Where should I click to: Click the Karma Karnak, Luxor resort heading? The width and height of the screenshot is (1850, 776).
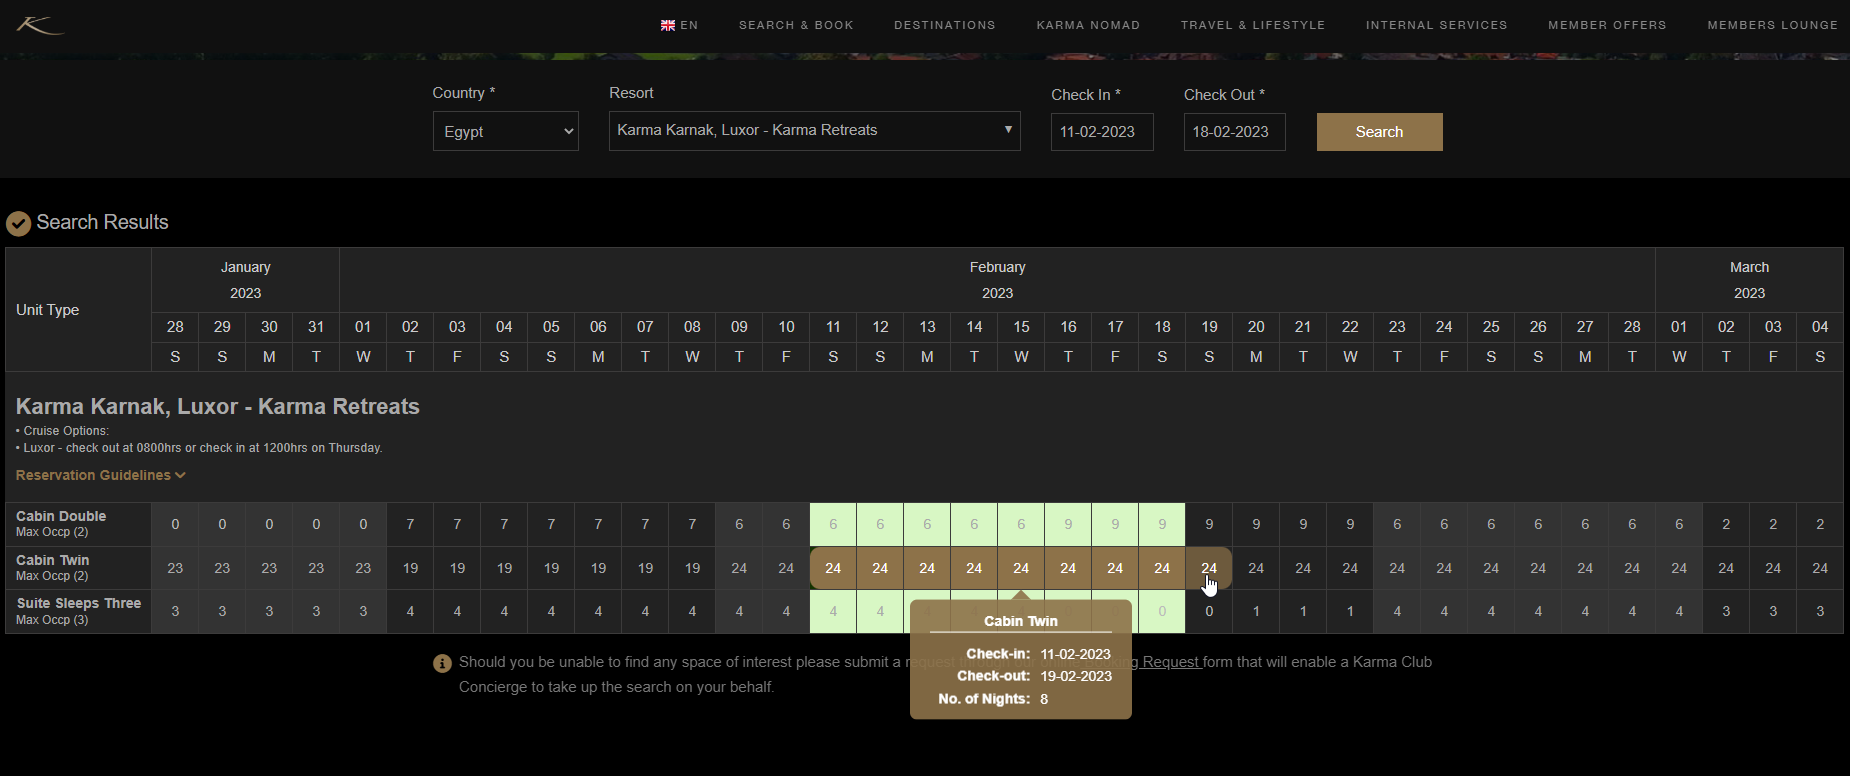(218, 407)
